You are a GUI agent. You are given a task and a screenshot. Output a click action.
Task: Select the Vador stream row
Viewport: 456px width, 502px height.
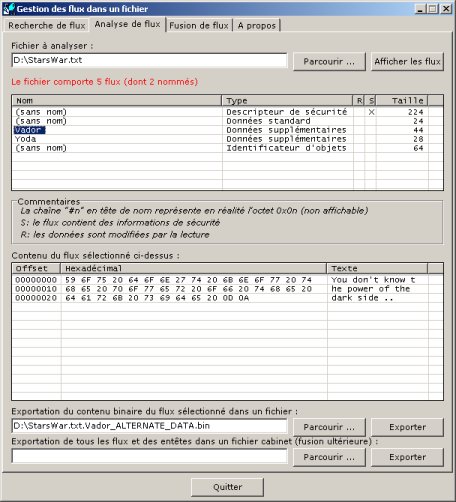click(227, 130)
